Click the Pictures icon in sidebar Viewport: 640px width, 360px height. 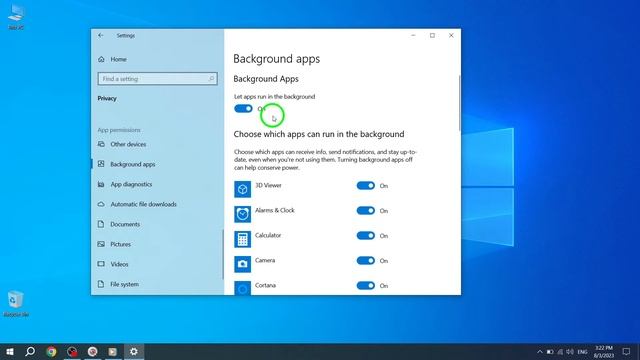pos(101,244)
